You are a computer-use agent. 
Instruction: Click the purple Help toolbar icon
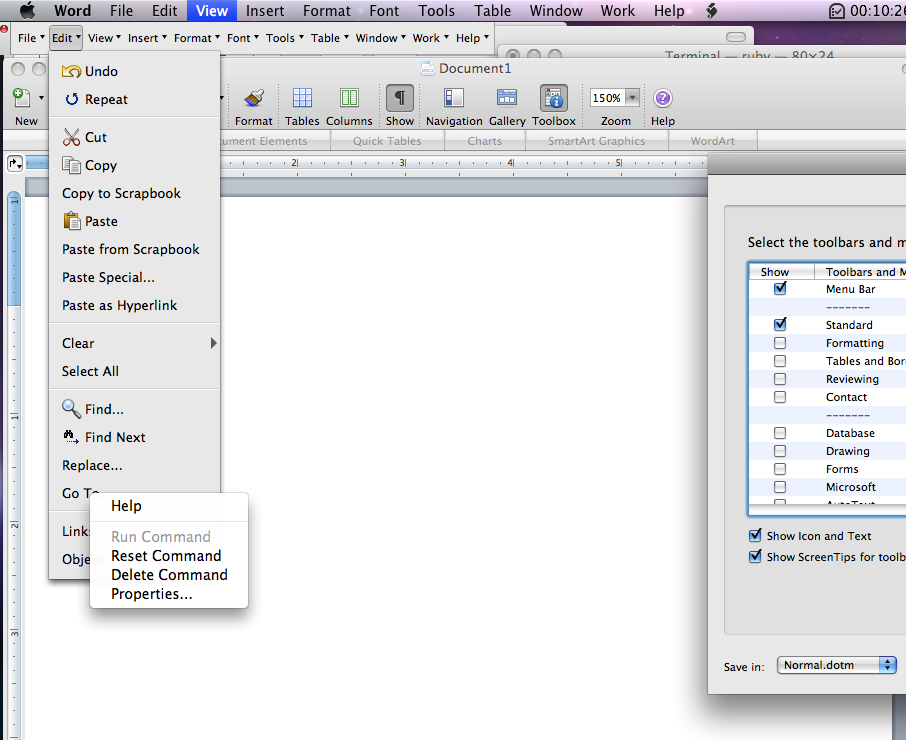pyautogui.click(x=662, y=98)
